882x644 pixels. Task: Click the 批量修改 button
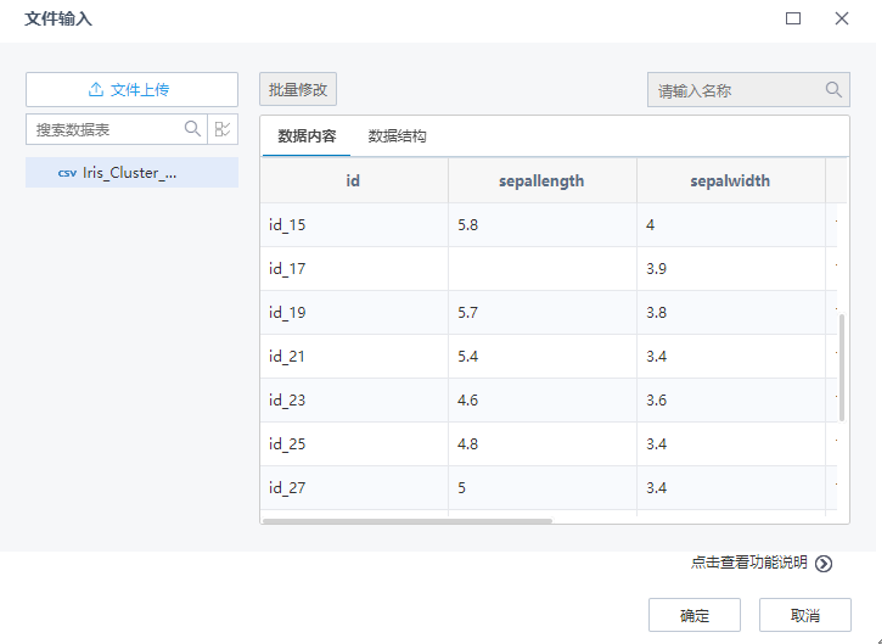click(x=297, y=89)
